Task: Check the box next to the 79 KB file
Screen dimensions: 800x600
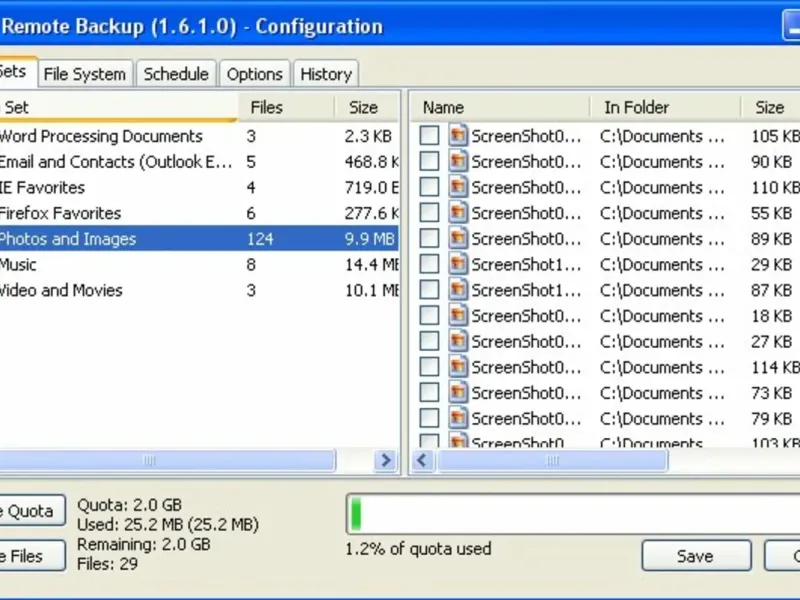Action: click(x=429, y=418)
